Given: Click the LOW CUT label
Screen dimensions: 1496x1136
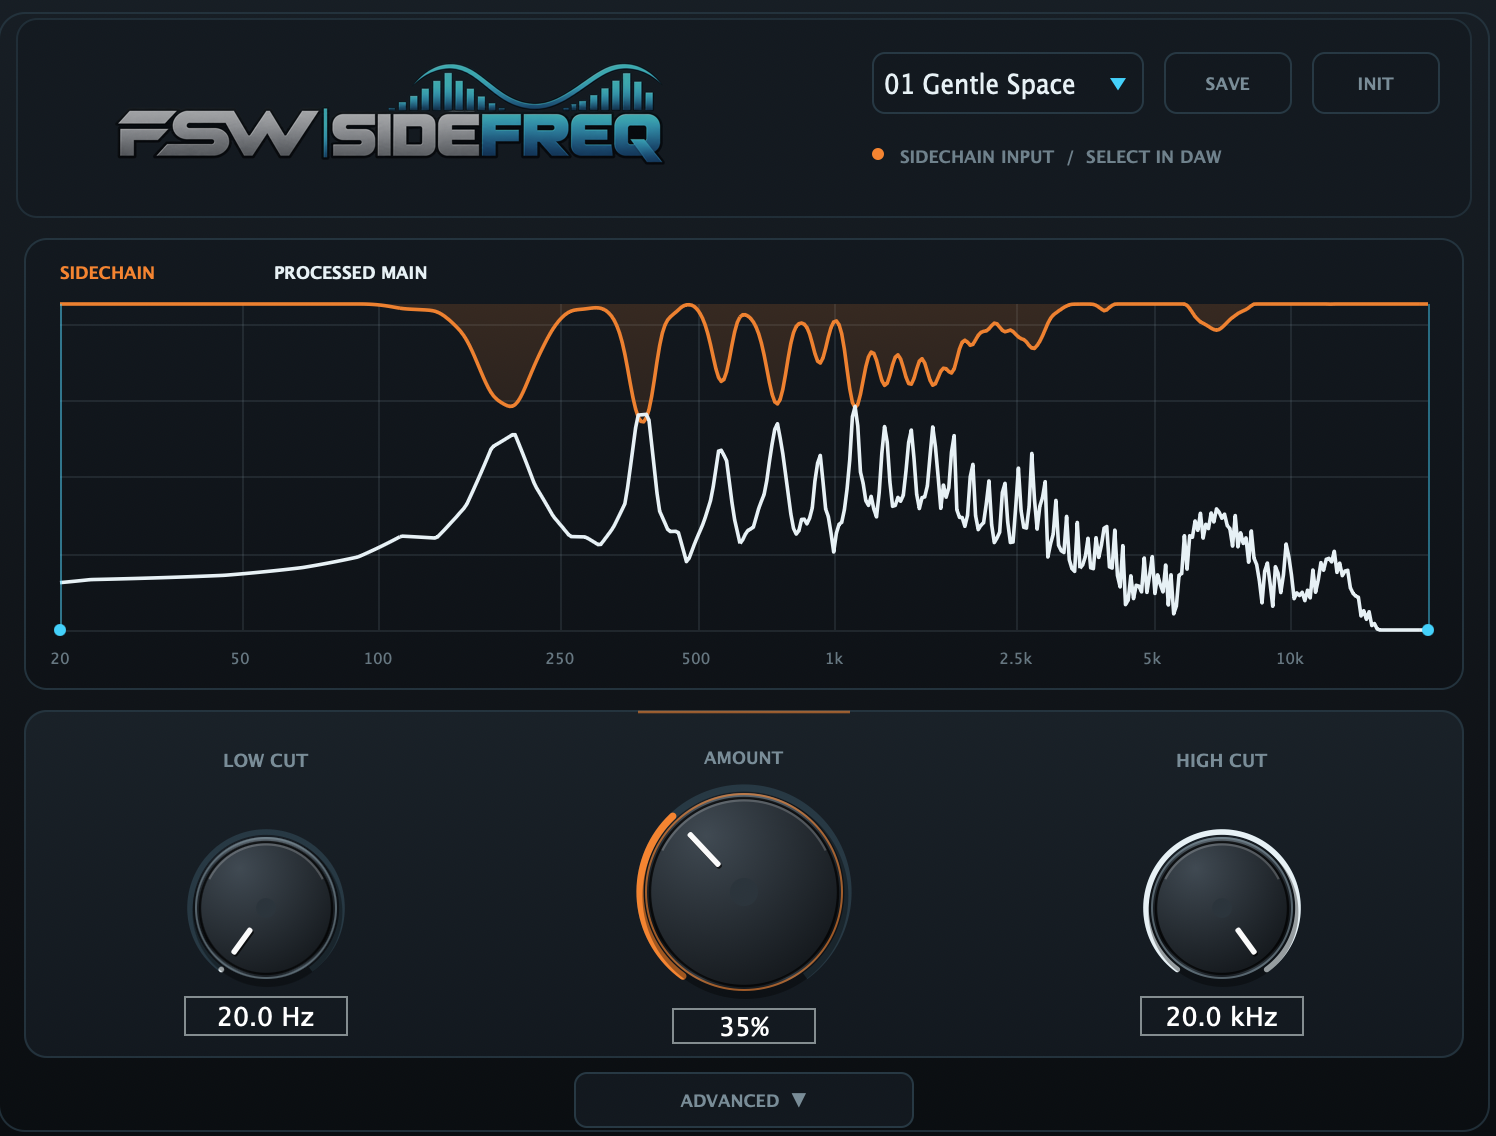Looking at the screenshot, I should click(x=266, y=761).
